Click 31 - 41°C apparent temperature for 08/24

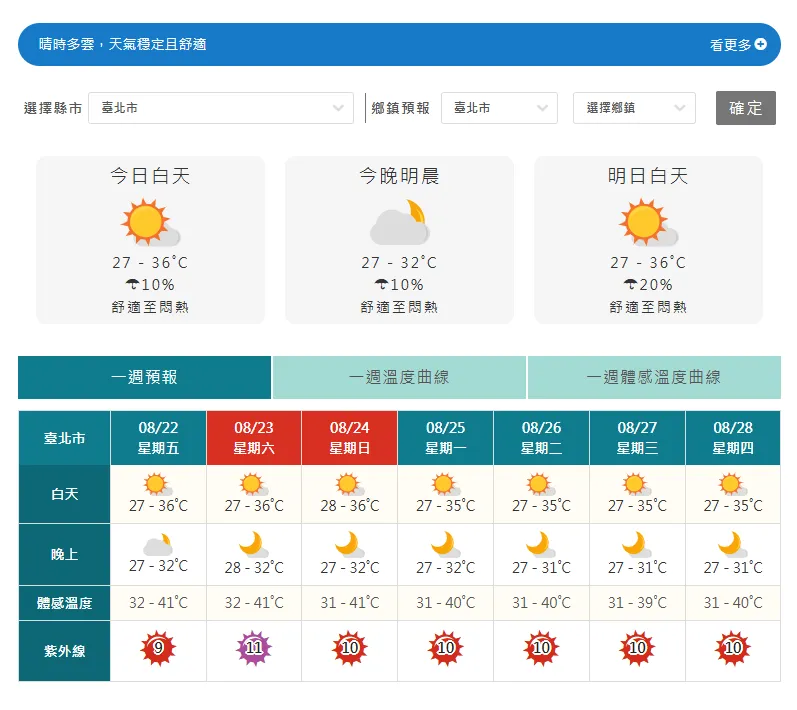(x=350, y=603)
